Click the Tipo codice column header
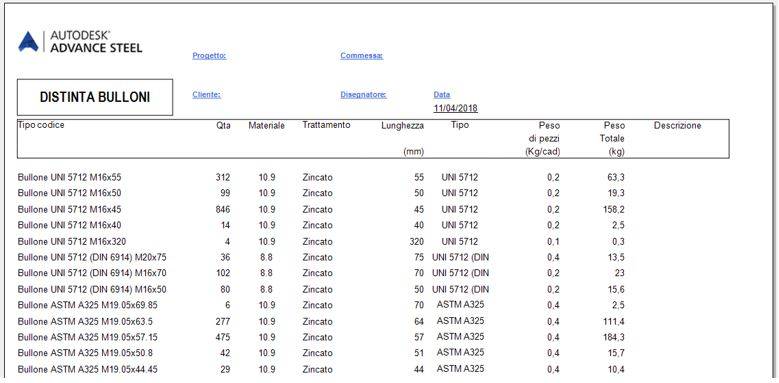Image resolution: width=779 pixels, height=383 pixels. (x=41, y=125)
